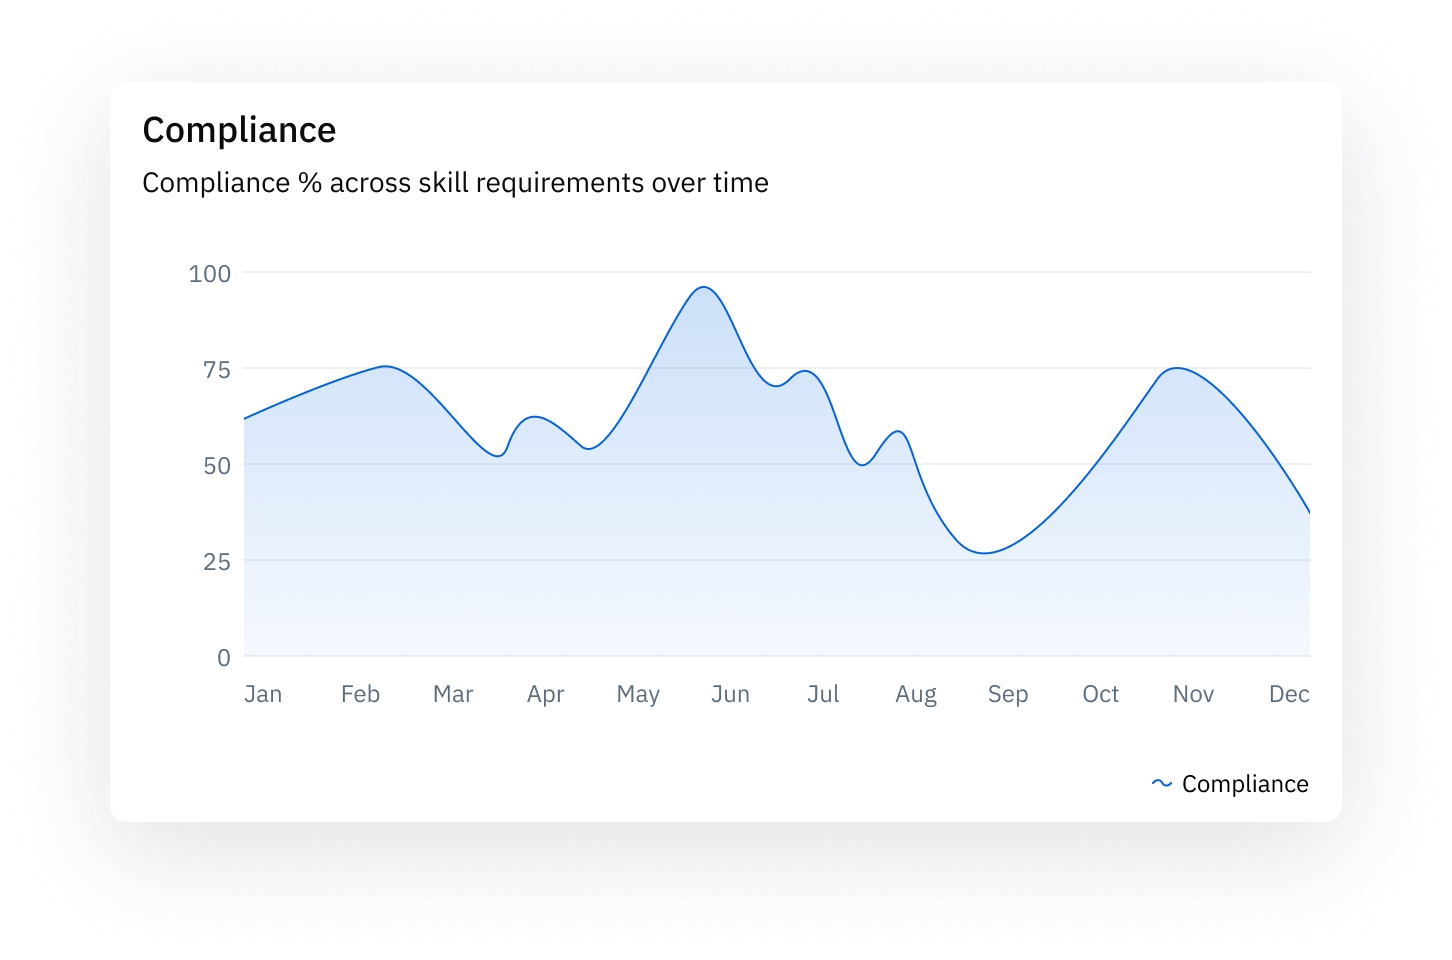1452x960 pixels.
Task: Choose the Nov axis label
Action: point(1193,694)
